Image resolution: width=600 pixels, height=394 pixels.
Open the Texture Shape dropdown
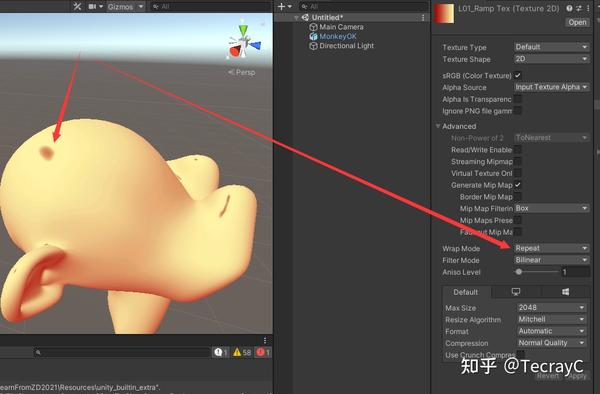tap(551, 59)
